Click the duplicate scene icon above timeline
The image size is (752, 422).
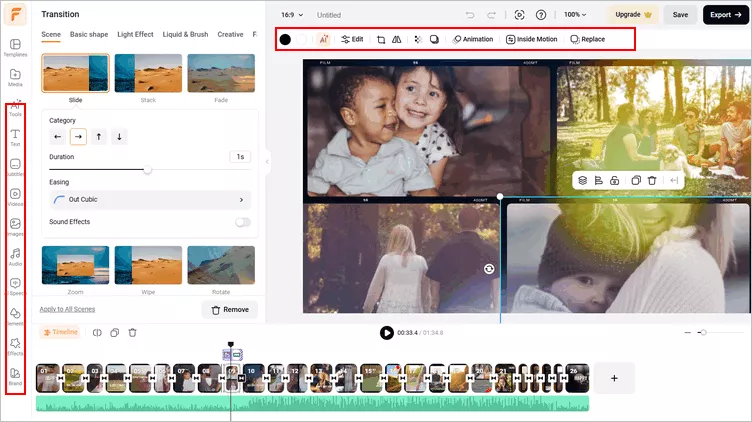[115, 332]
